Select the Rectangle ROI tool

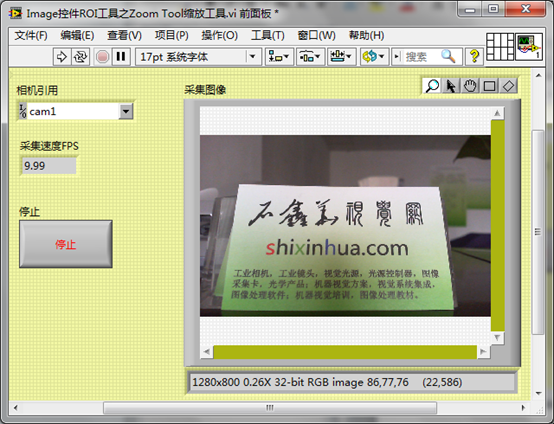pos(489,86)
